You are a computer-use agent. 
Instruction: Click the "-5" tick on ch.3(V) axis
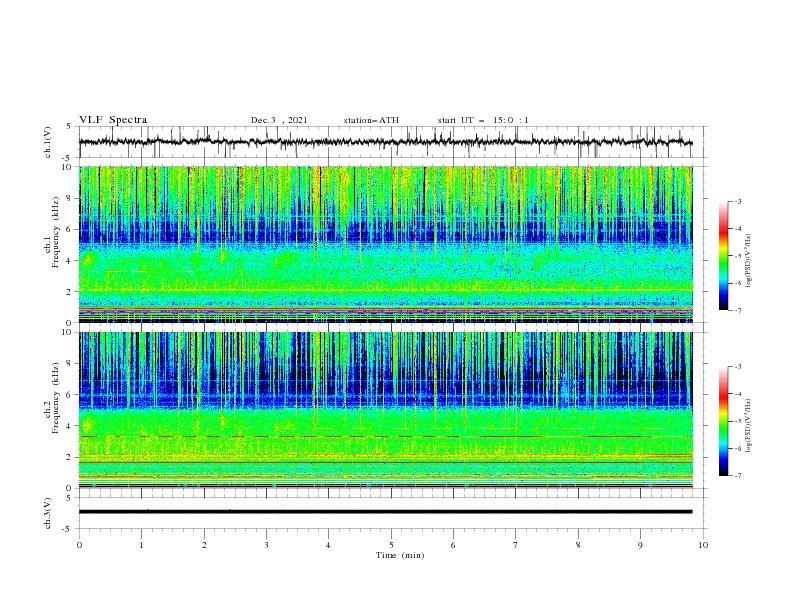[x=68, y=529]
